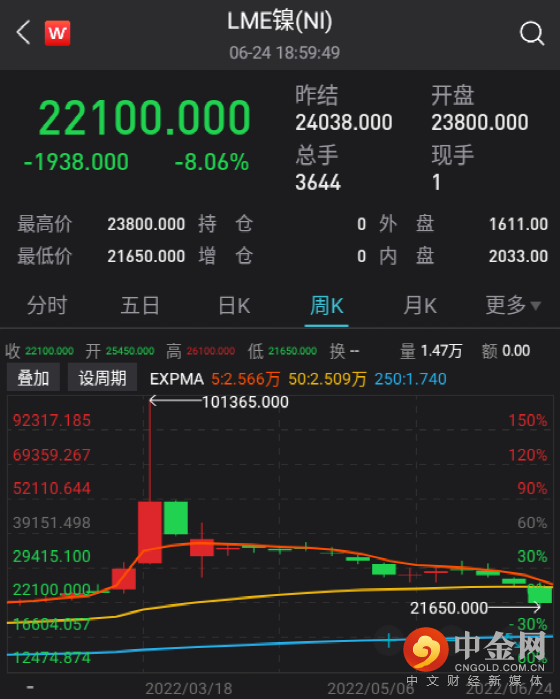Click the 21650.000 low price label

coord(449,608)
